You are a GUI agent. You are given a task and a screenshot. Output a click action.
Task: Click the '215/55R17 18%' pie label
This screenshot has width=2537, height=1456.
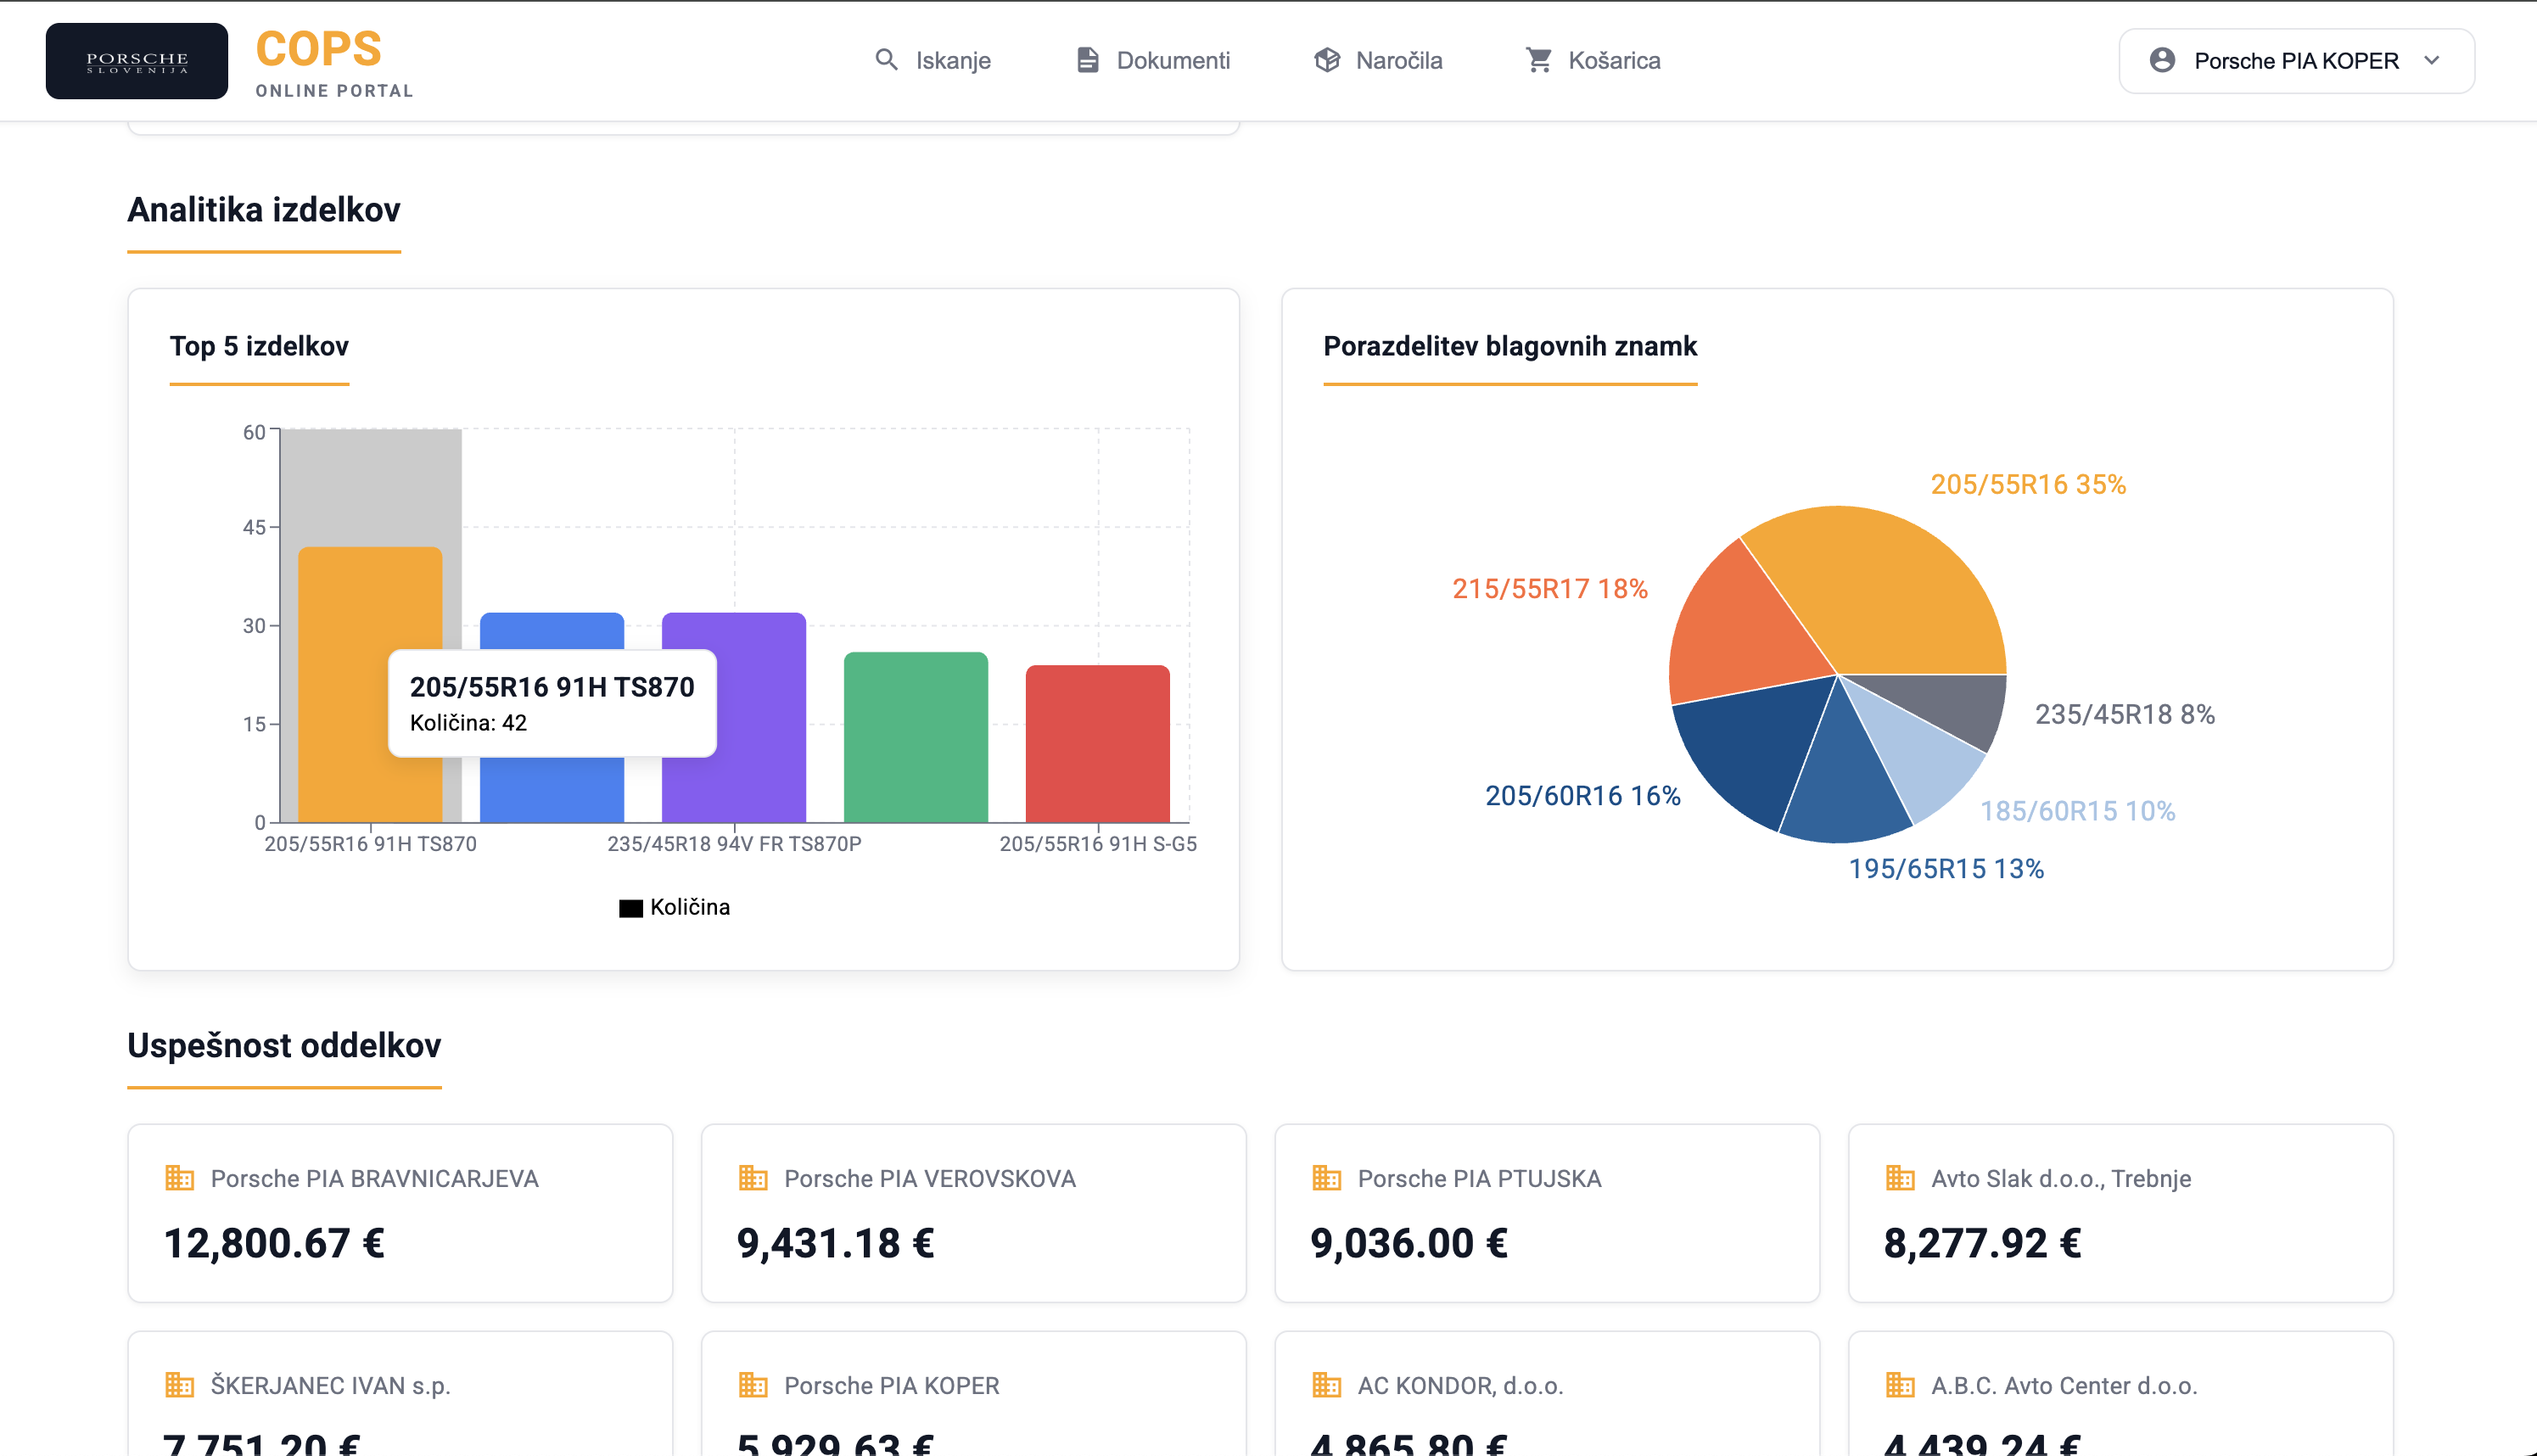(x=1550, y=588)
